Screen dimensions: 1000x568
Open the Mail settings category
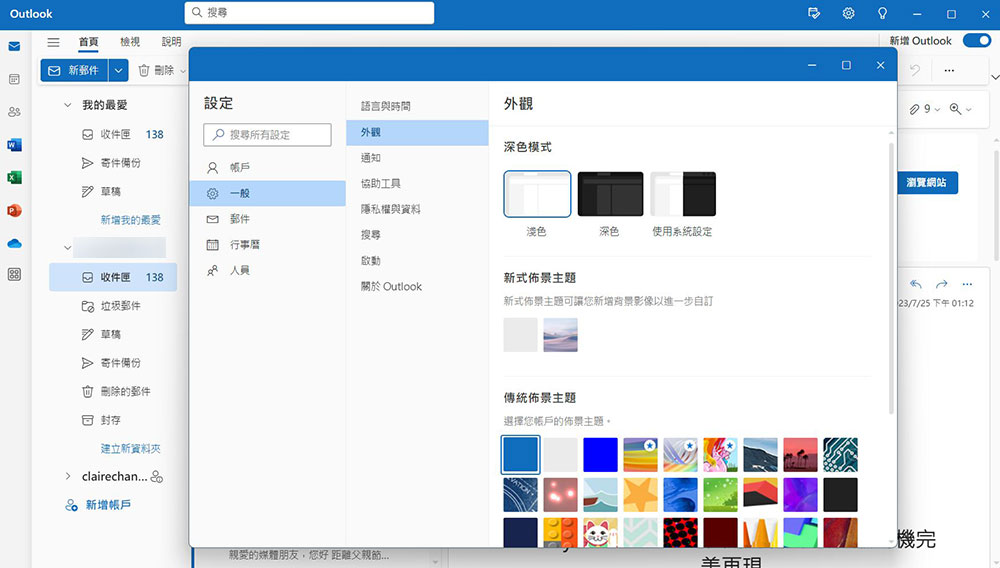point(268,219)
